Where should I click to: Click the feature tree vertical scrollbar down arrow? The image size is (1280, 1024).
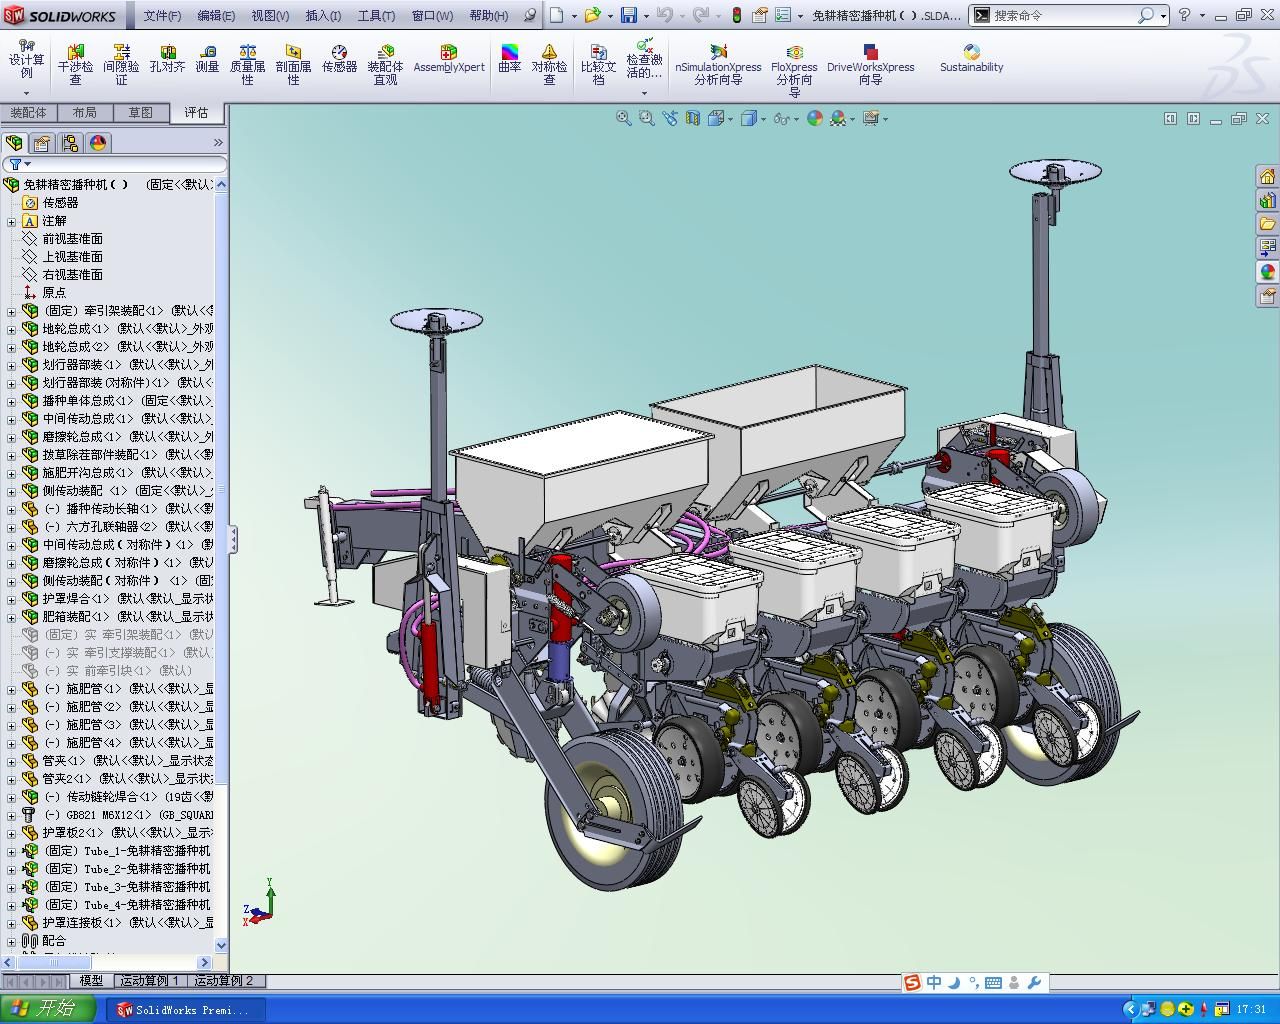point(221,945)
